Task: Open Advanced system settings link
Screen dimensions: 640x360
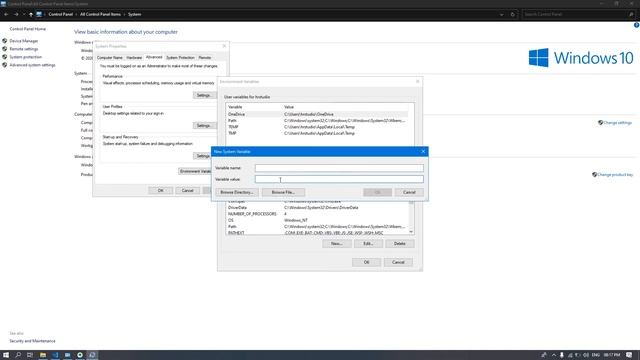Action: coord(32,65)
